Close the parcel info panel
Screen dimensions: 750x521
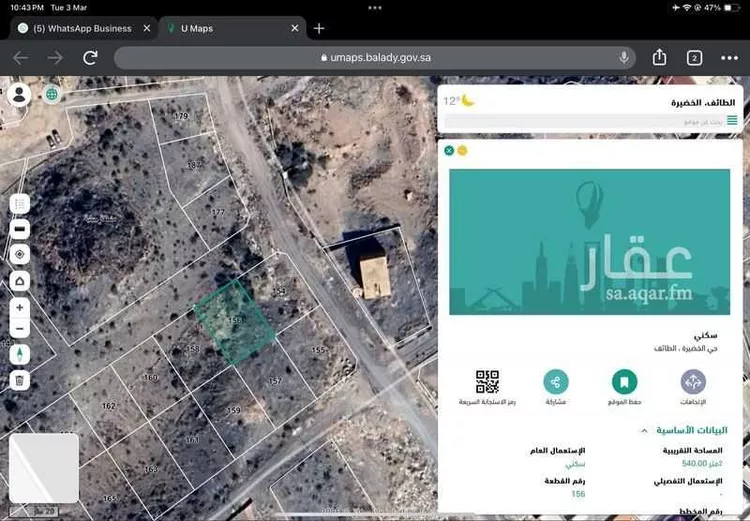[x=449, y=151]
